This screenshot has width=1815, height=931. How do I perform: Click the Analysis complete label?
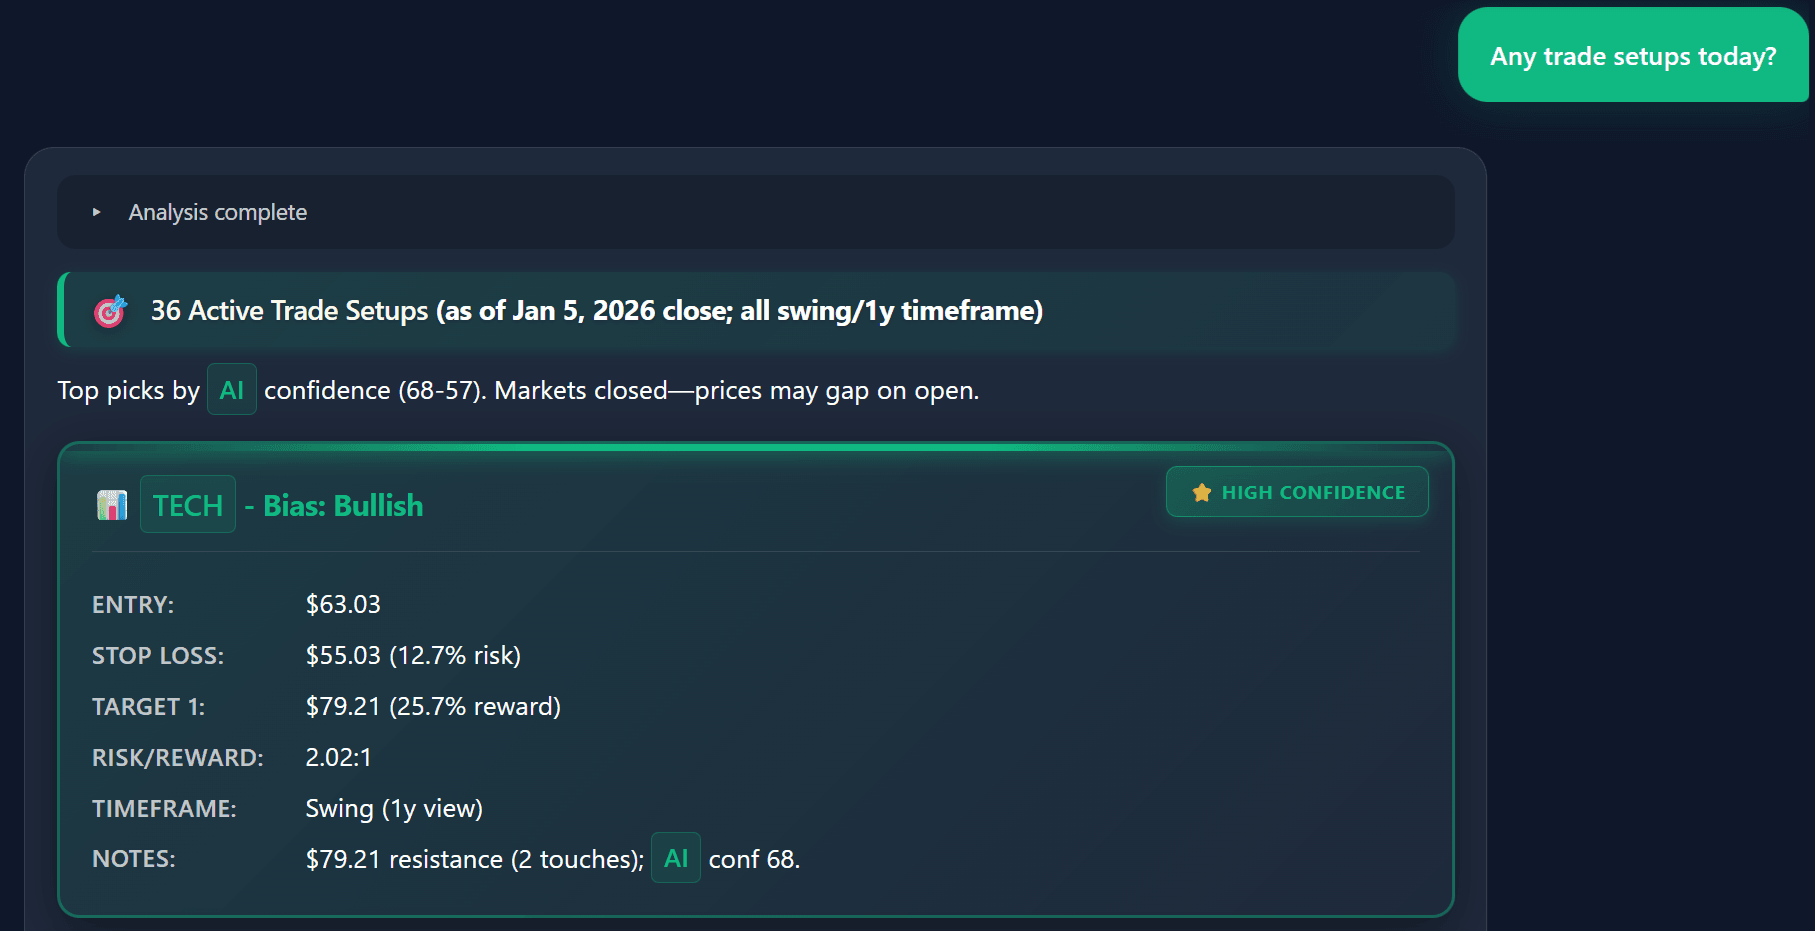[217, 212]
